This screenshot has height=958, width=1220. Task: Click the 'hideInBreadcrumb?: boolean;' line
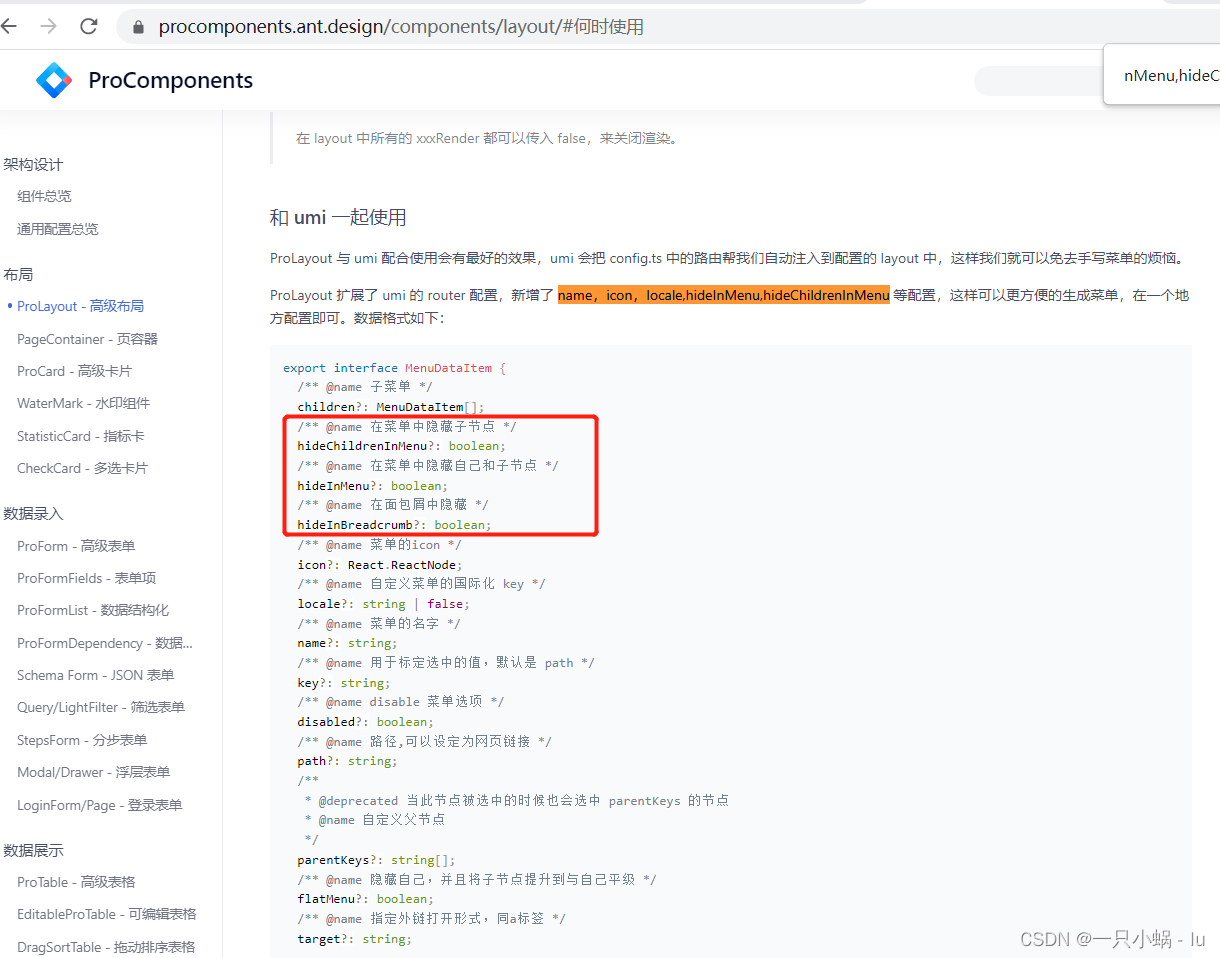coord(395,525)
